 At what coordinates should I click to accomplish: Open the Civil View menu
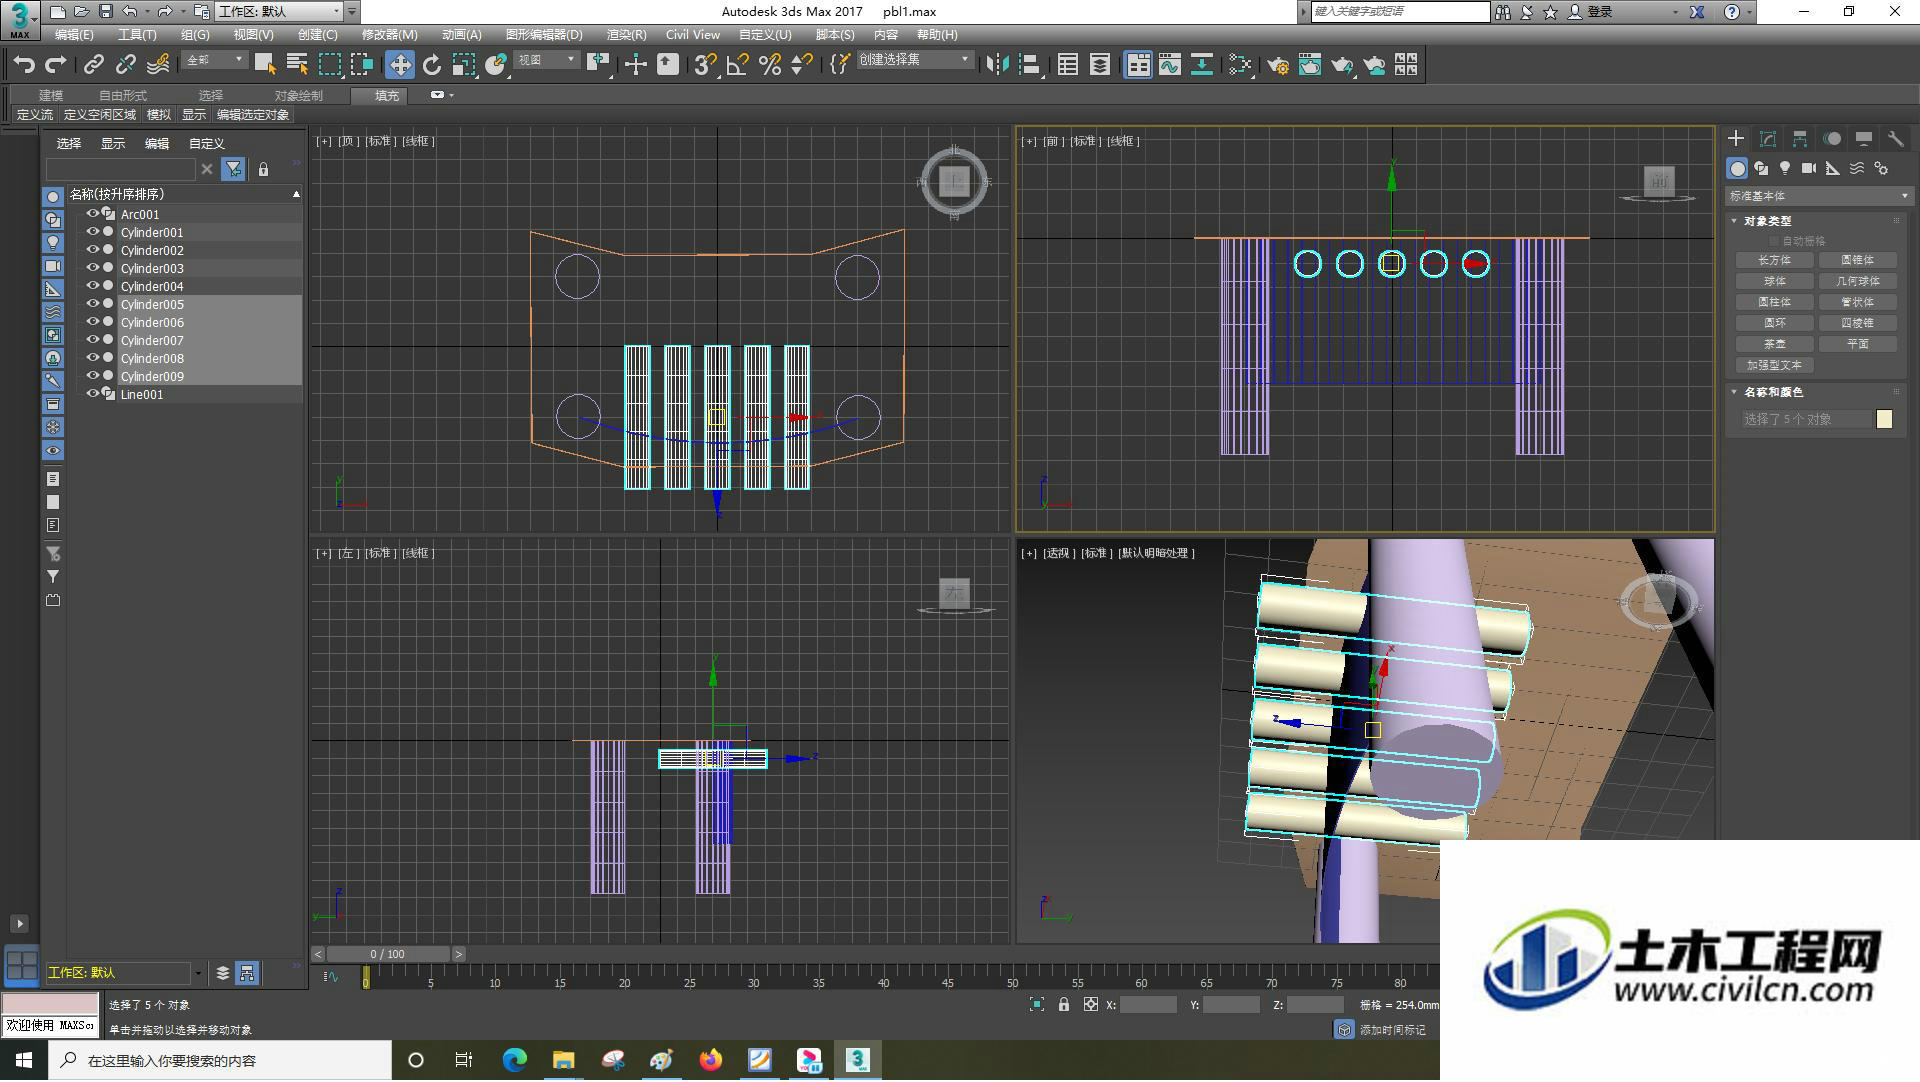point(693,34)
